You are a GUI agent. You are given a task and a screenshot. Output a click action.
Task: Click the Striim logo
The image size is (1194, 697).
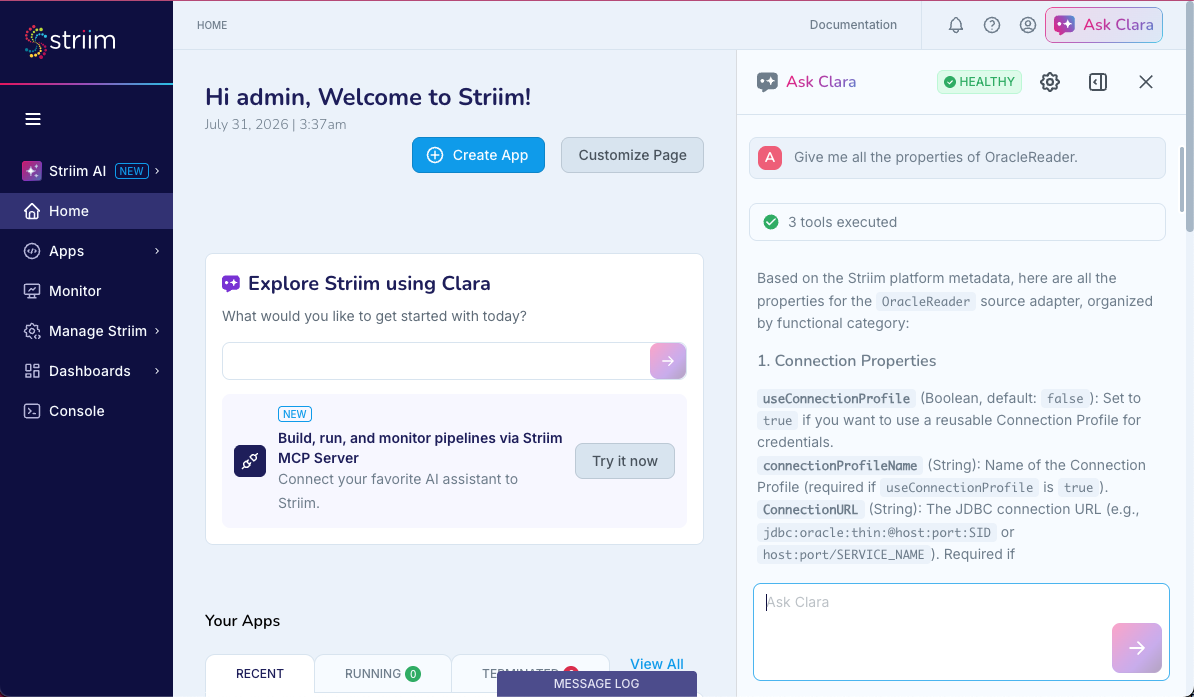point(70,41)
